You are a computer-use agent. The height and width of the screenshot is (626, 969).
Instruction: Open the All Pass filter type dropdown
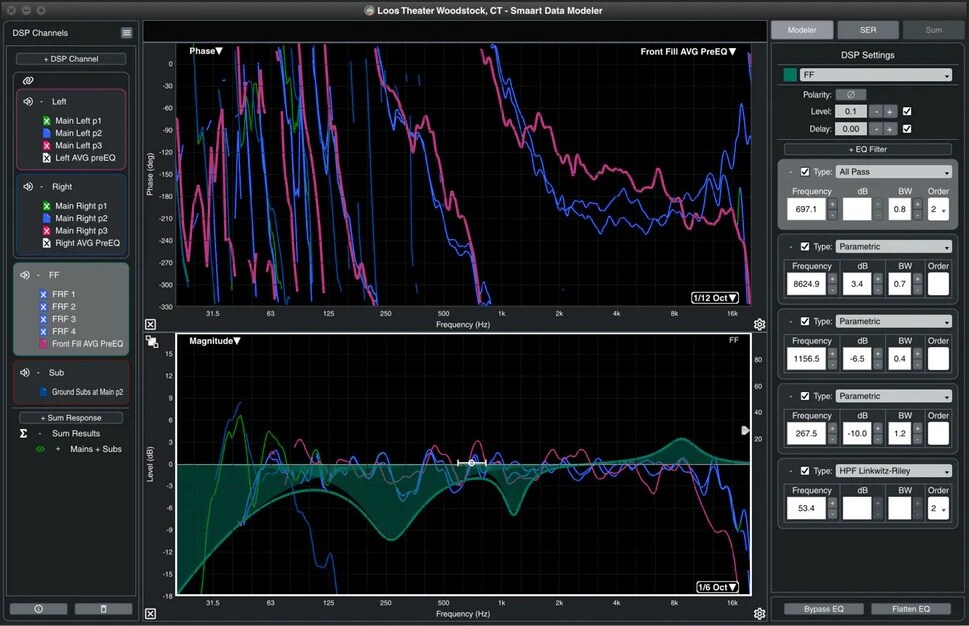tap(893, 172)
